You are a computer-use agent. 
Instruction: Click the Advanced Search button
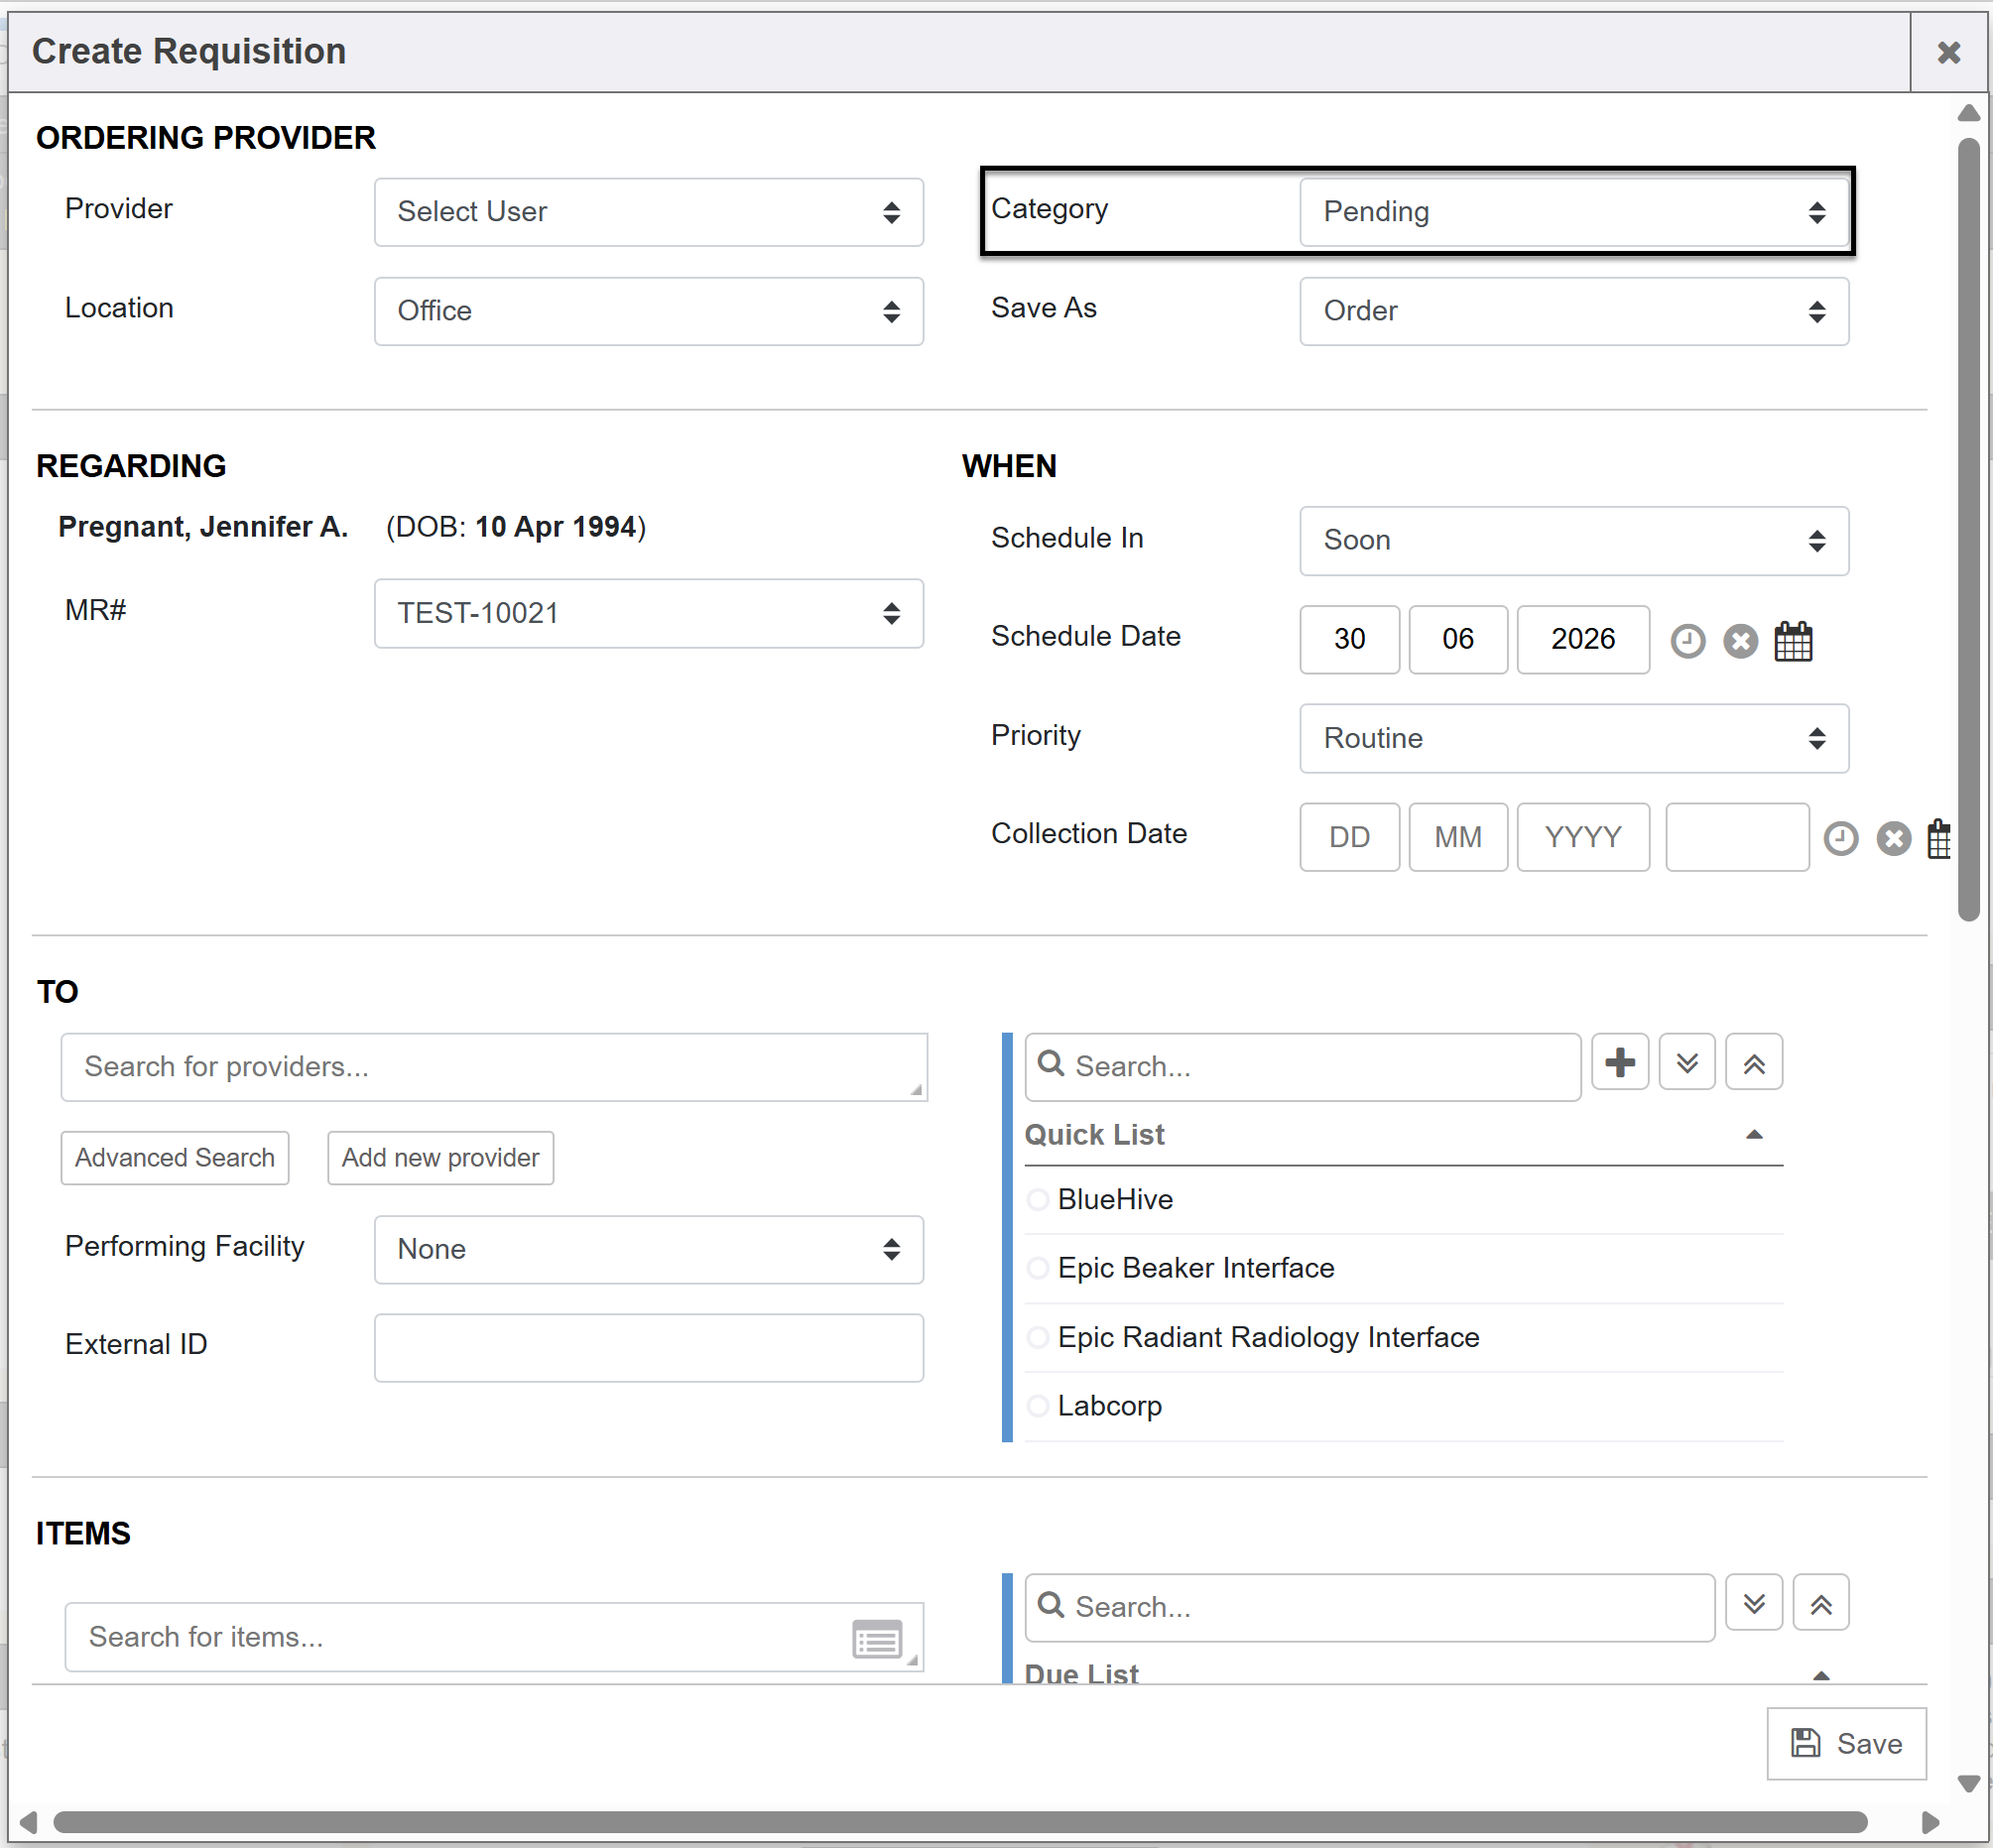point(175,1158)
